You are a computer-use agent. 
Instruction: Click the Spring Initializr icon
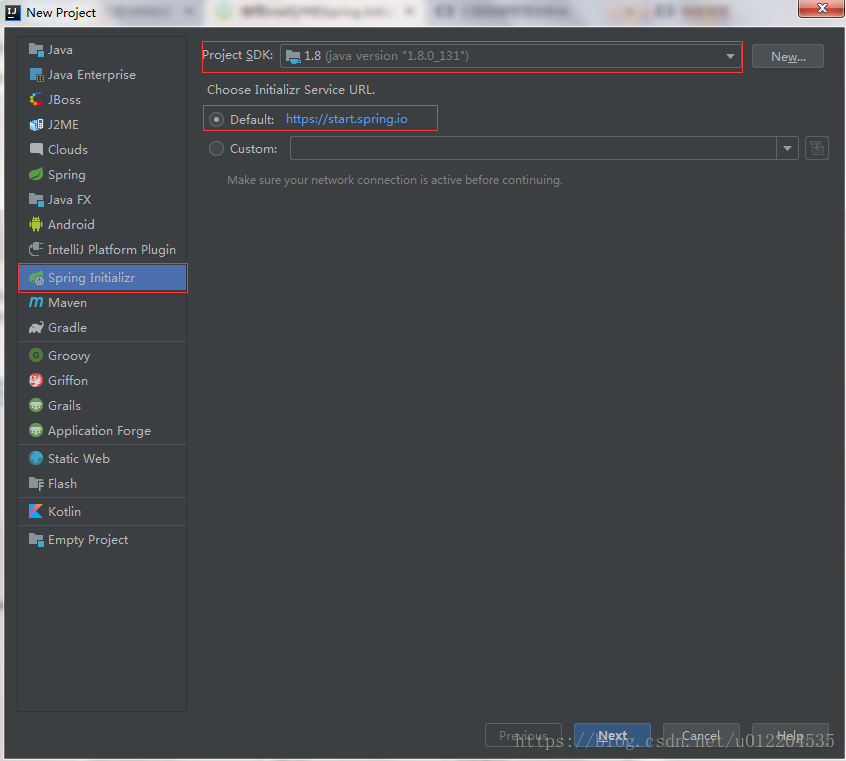(36, 278)
